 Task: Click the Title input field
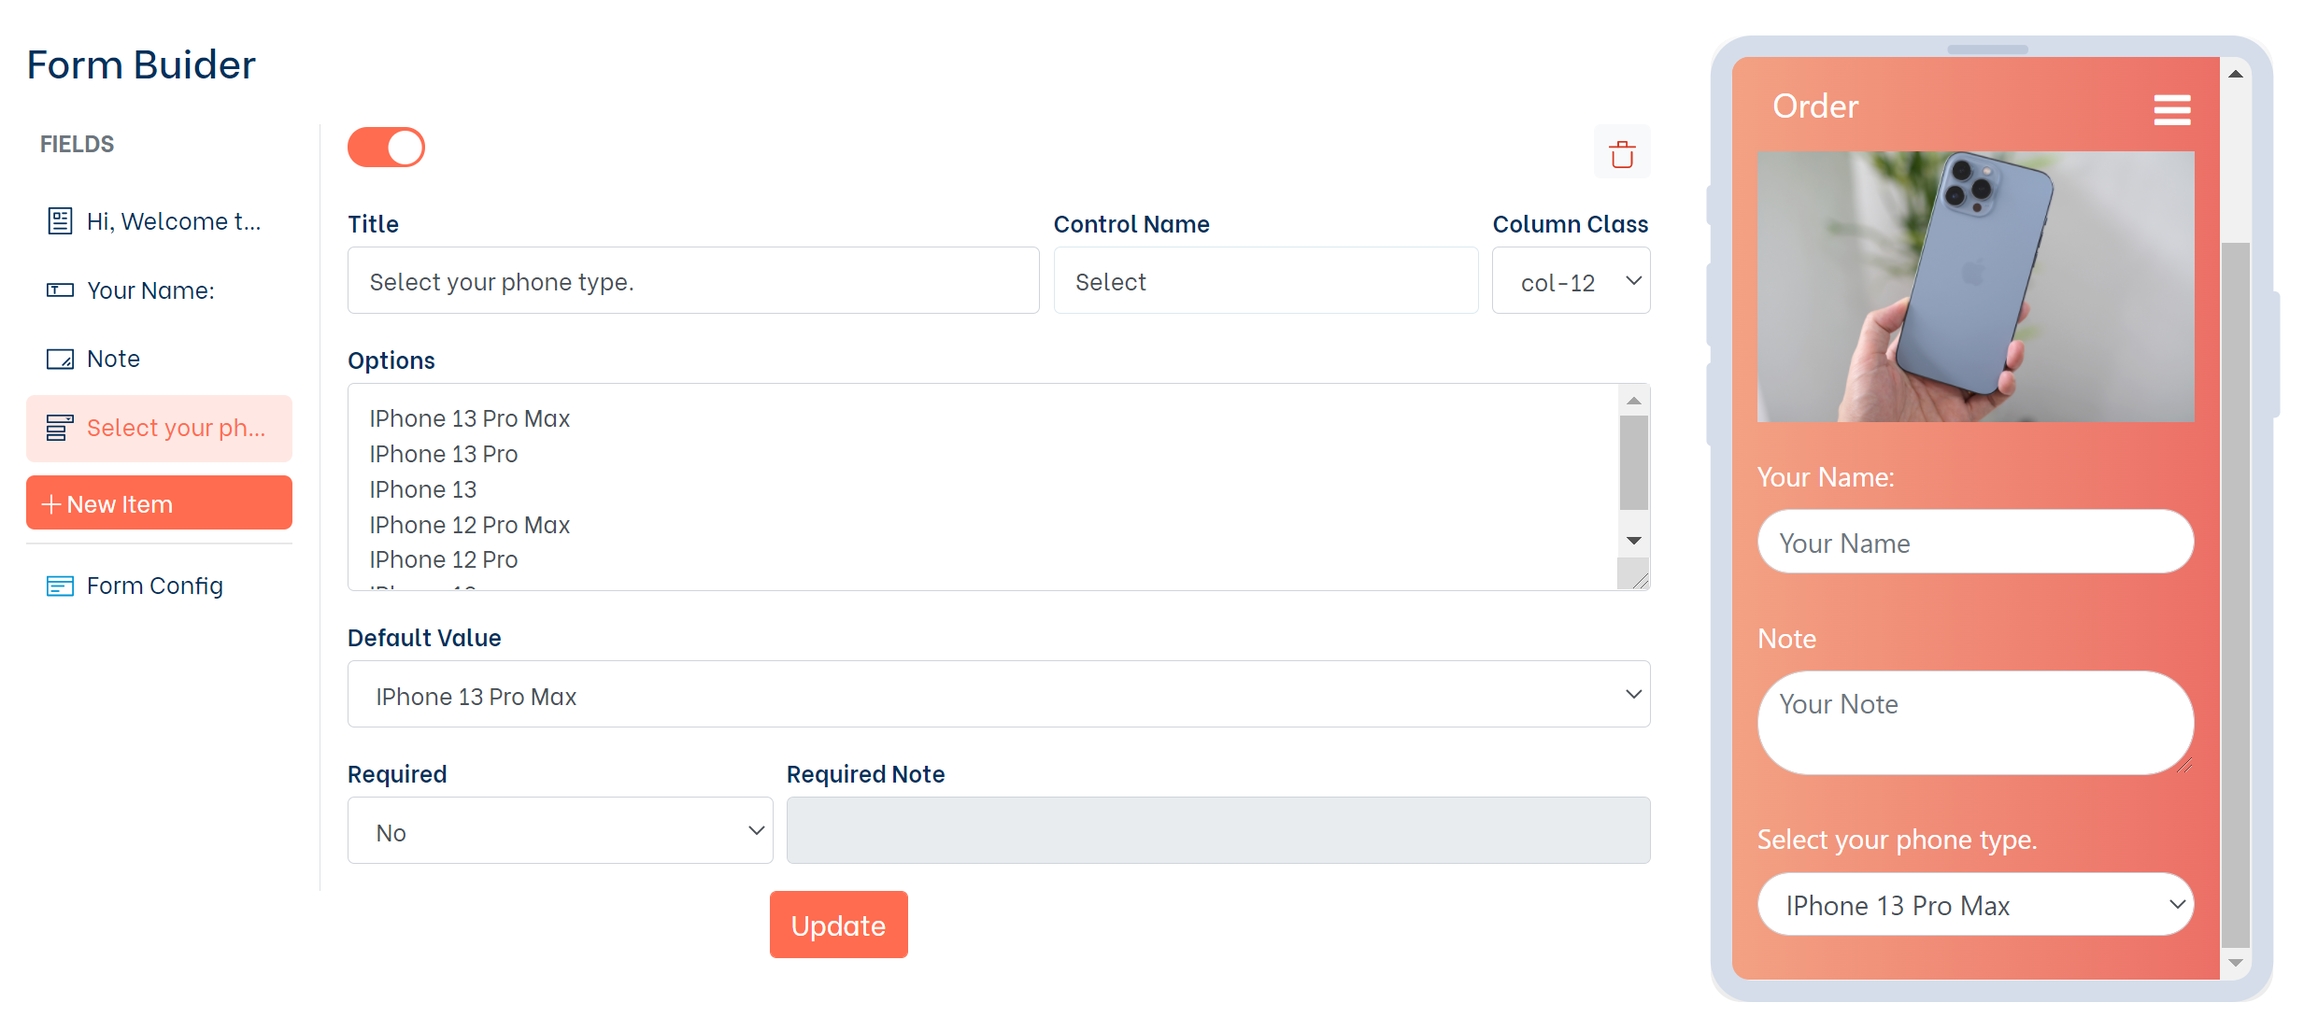pyautogui.click(x=692, y=281)
